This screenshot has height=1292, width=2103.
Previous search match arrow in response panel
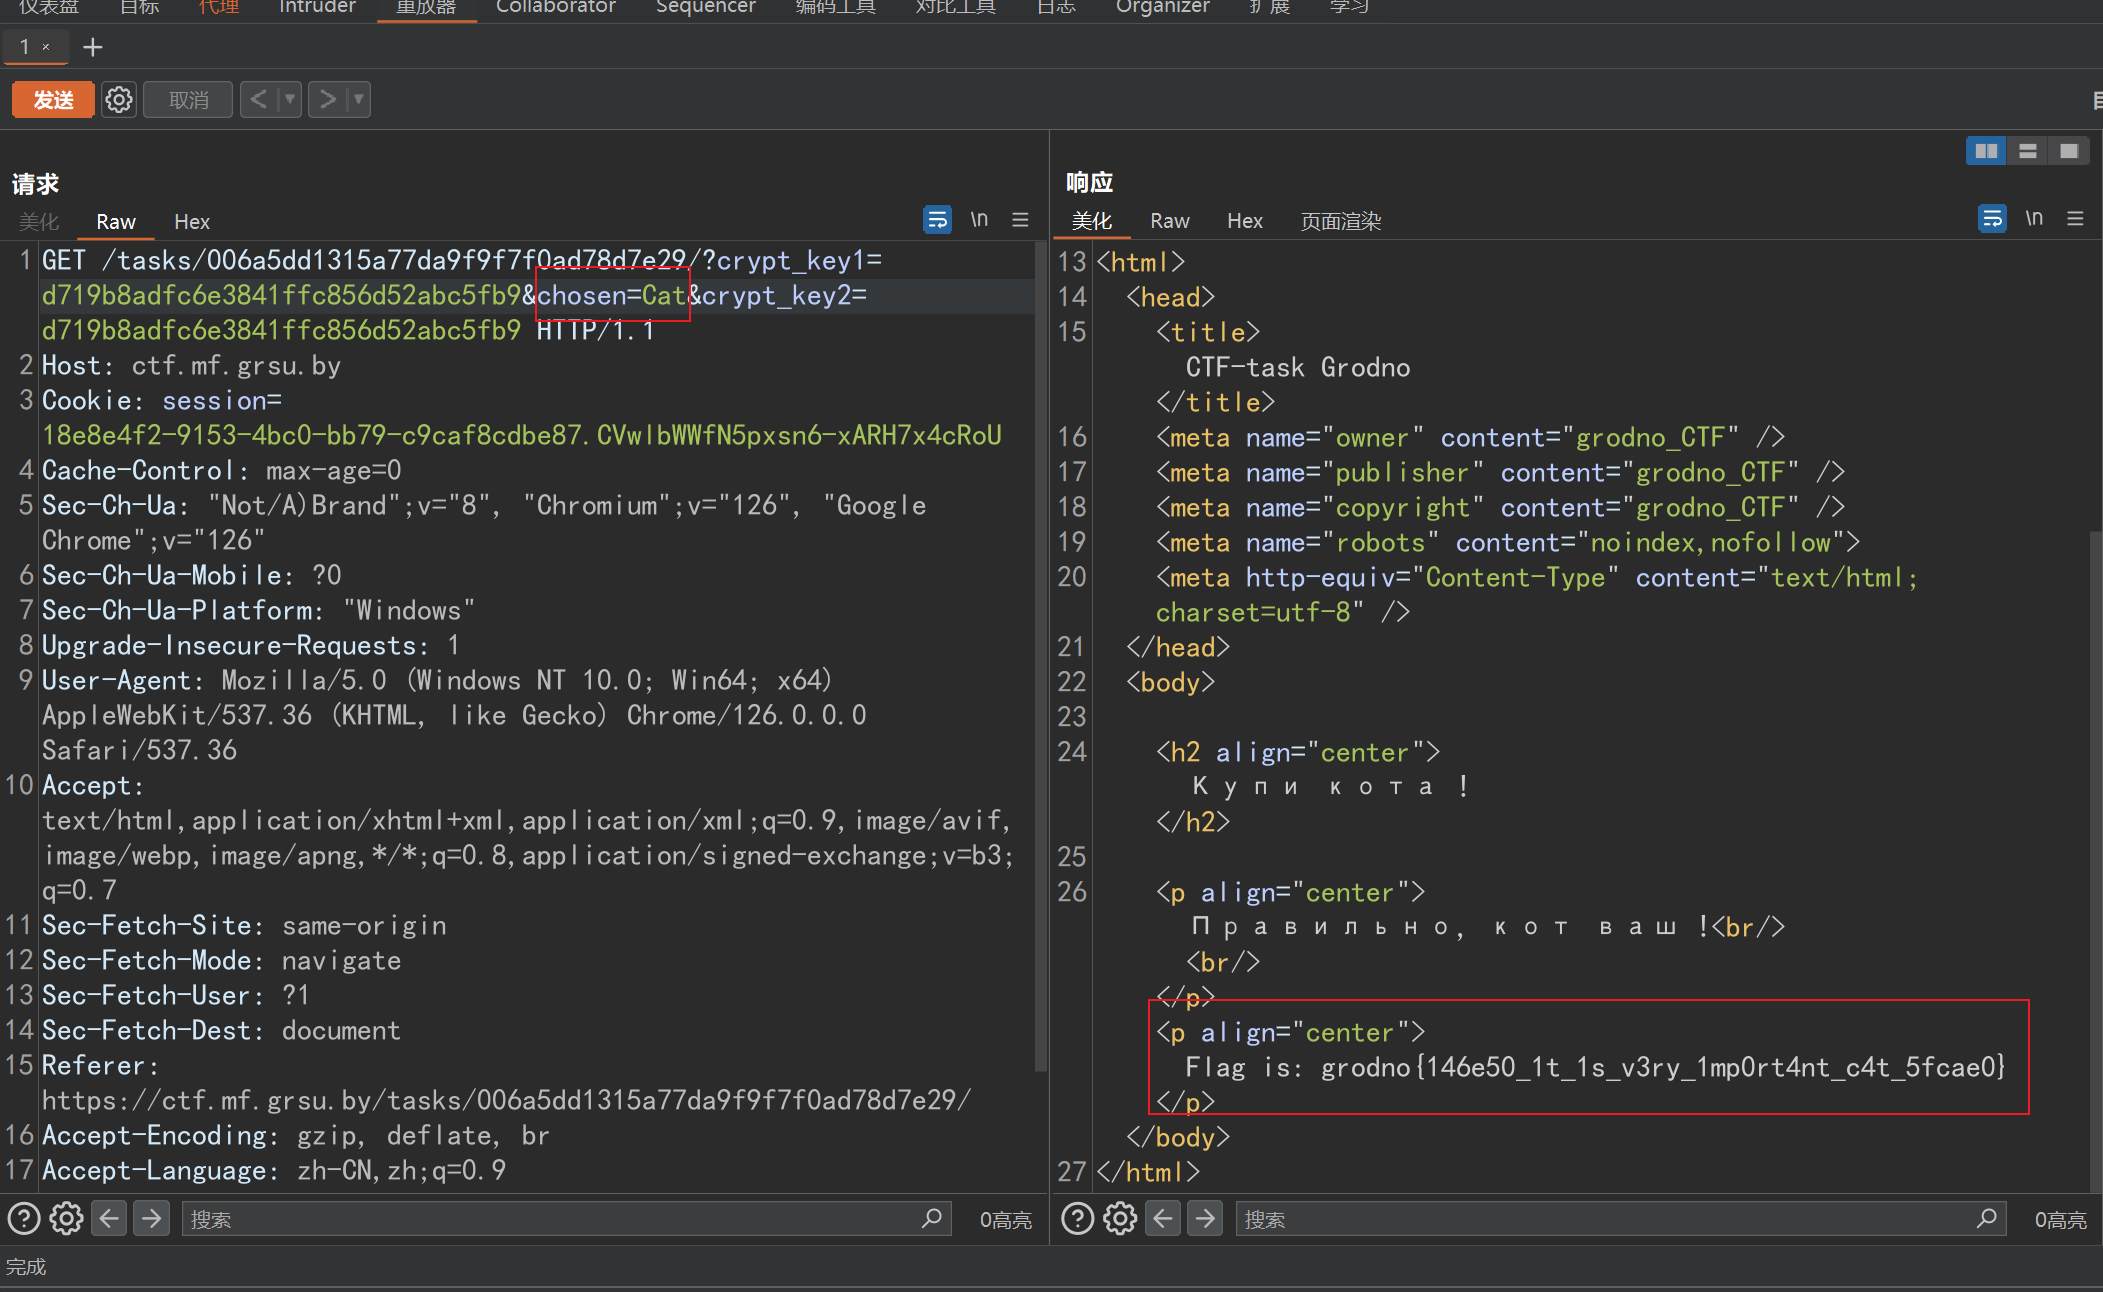point(1162,1218)
